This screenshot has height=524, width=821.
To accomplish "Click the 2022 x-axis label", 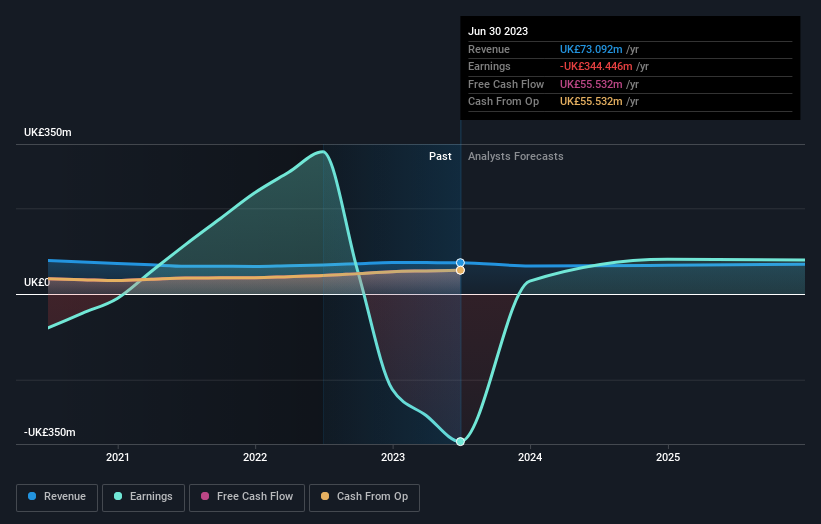I will [255, 458].
